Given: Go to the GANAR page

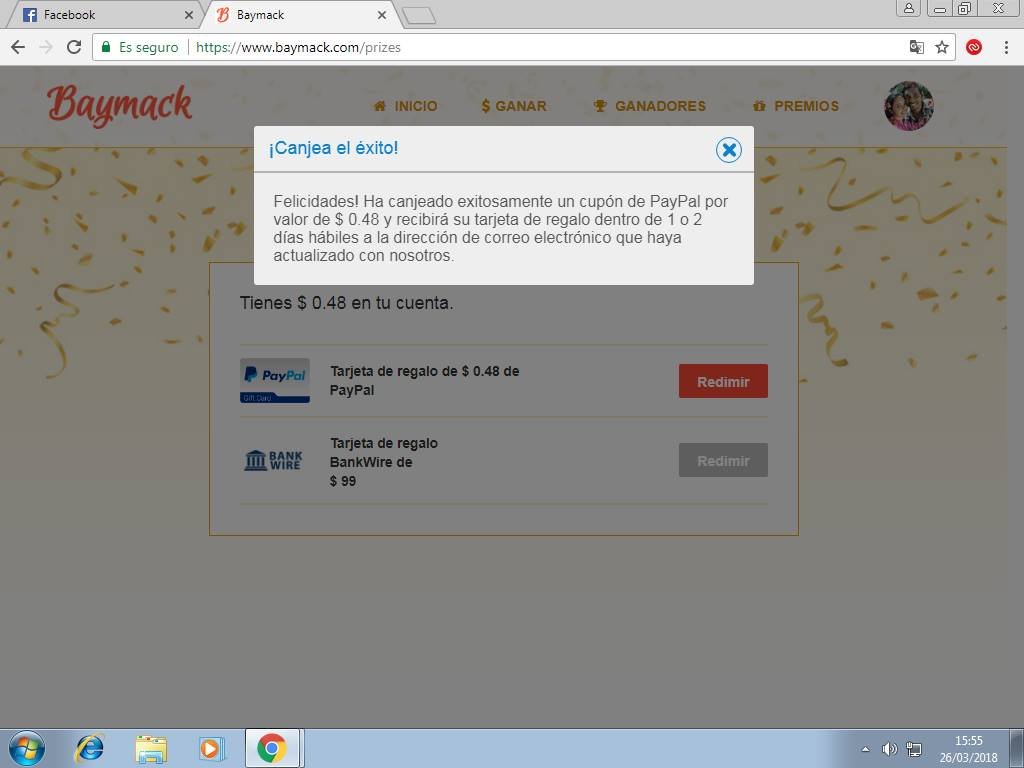Looking at the screenshot, I should point(514,106).
